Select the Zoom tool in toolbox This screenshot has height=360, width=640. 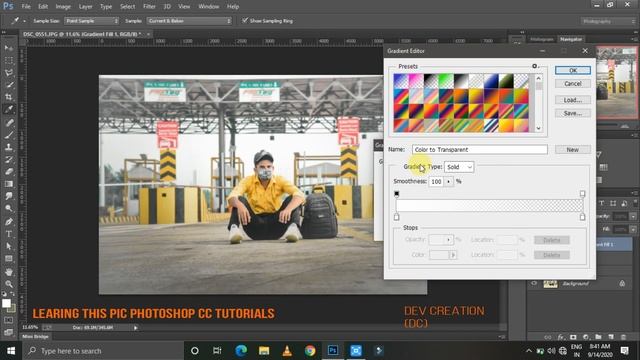pos(9,284)
